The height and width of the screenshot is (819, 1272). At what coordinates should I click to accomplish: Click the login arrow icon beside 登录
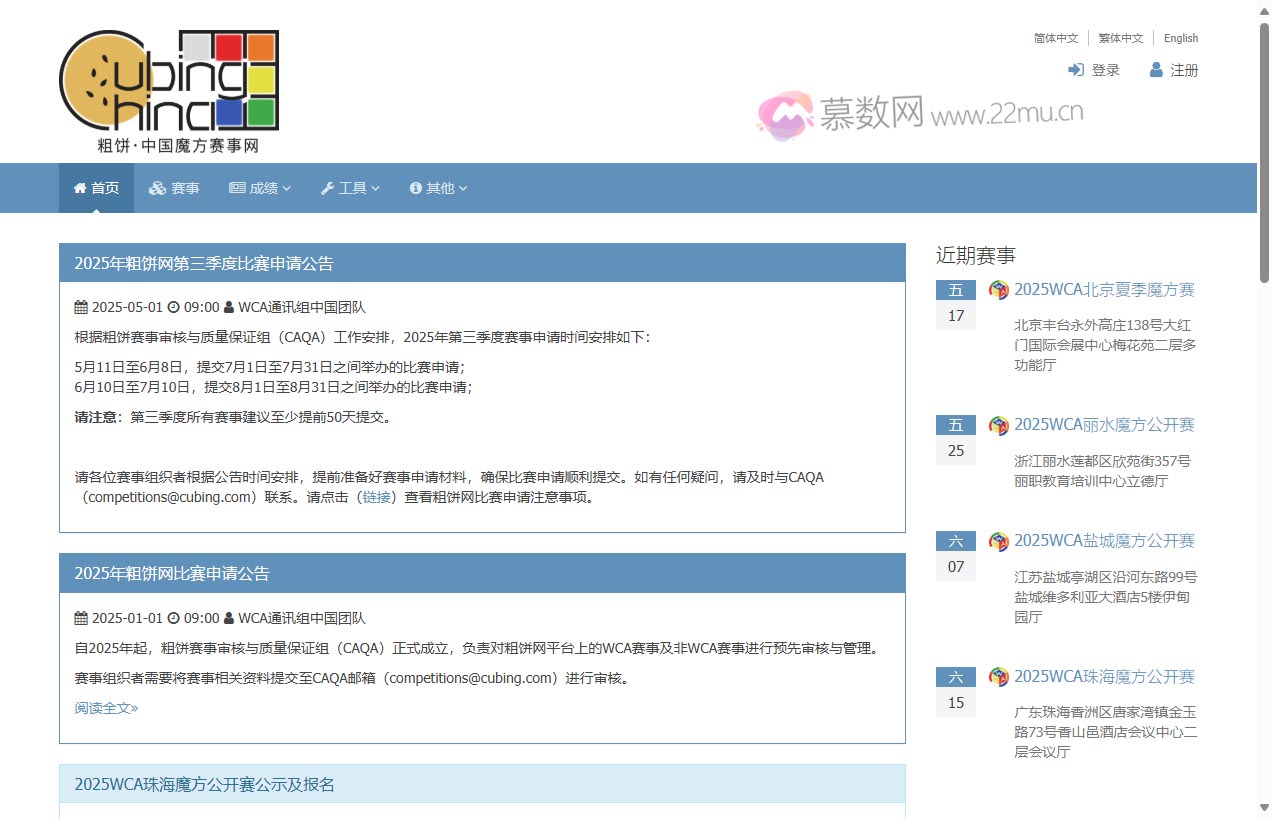[1075, 70]
